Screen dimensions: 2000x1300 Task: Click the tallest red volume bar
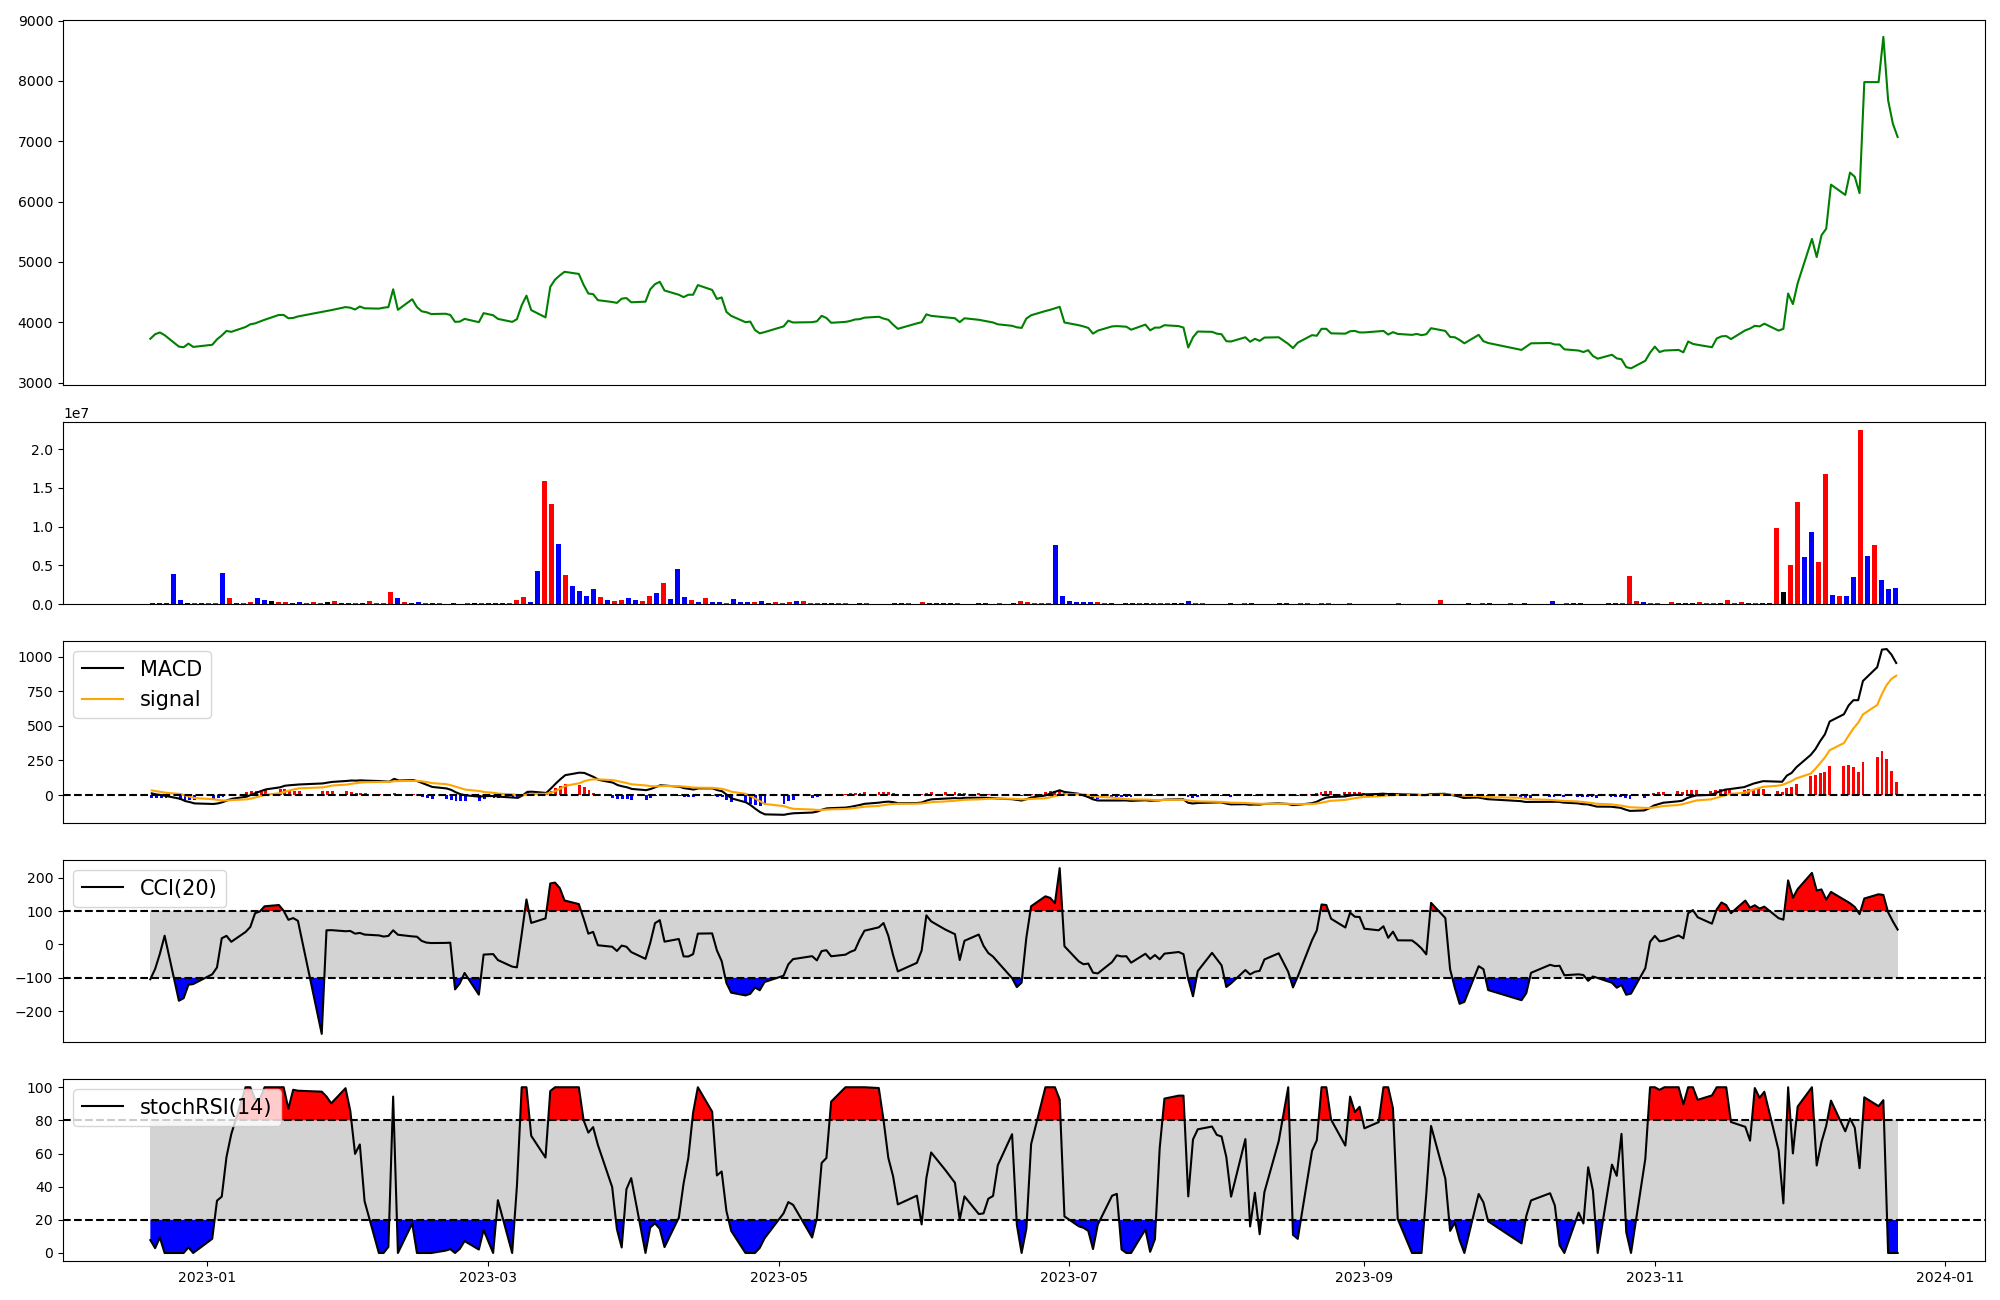tap(1860, 516)
